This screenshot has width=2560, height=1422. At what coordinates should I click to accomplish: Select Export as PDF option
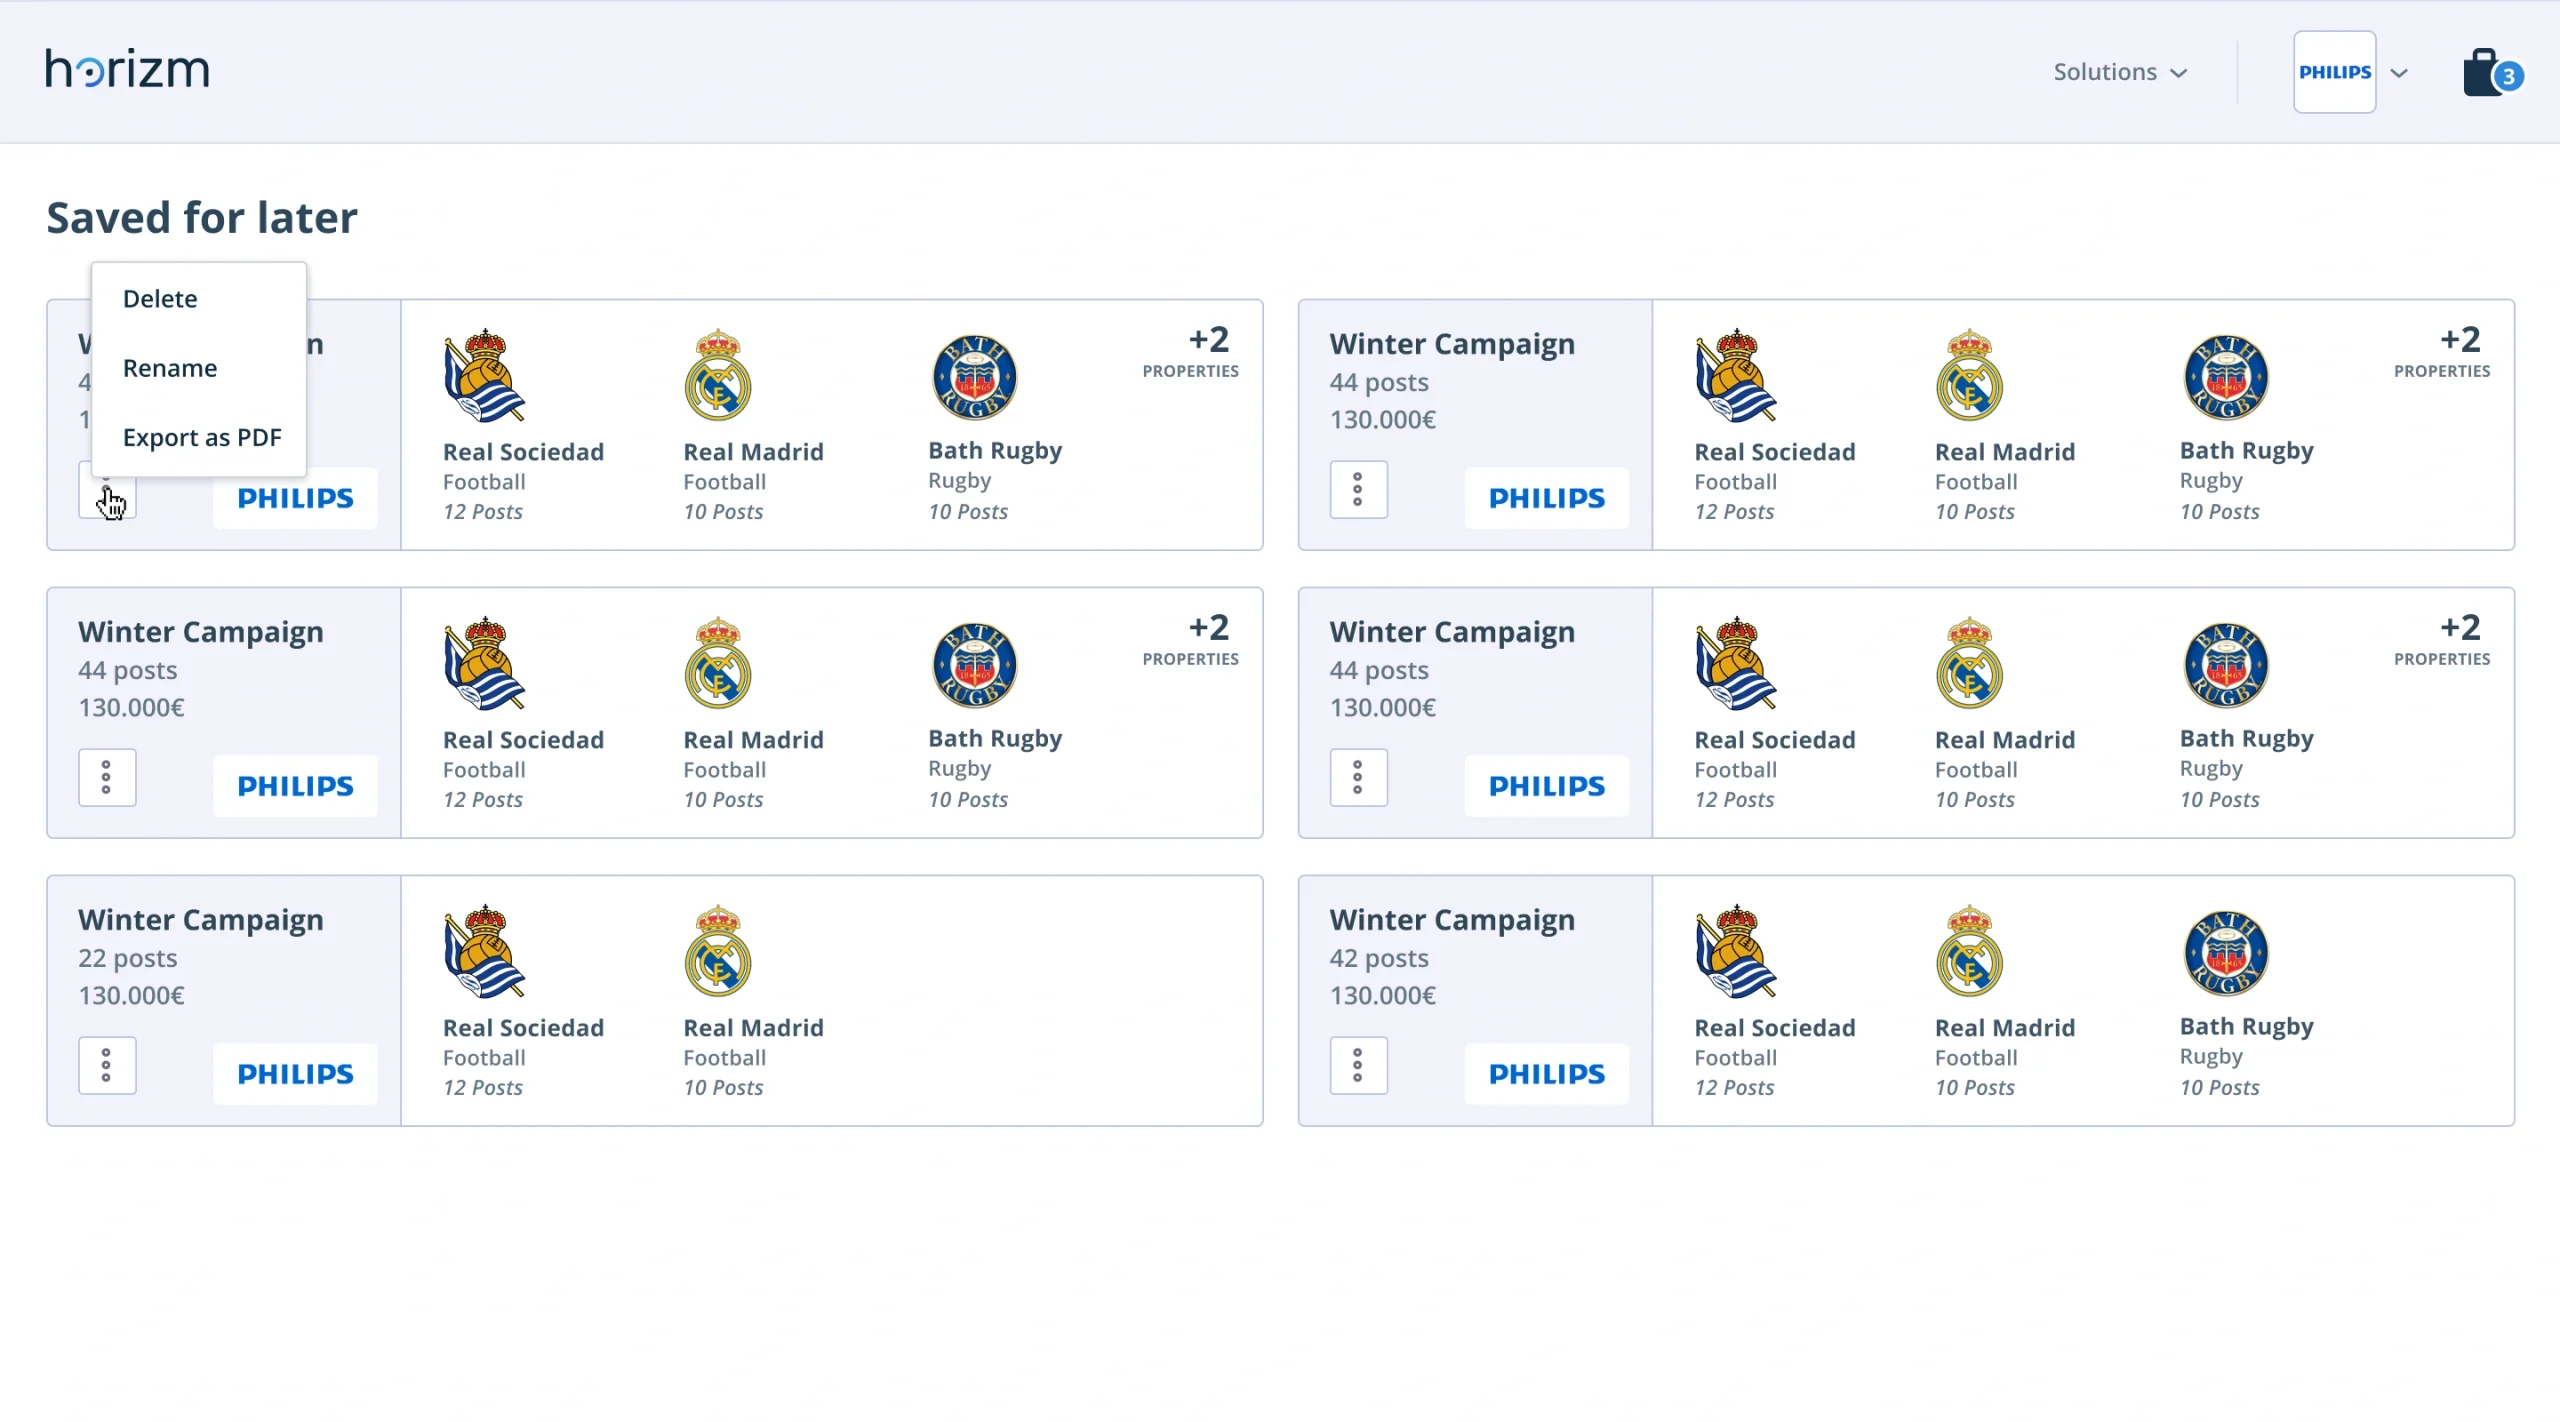tap(202, 437)
